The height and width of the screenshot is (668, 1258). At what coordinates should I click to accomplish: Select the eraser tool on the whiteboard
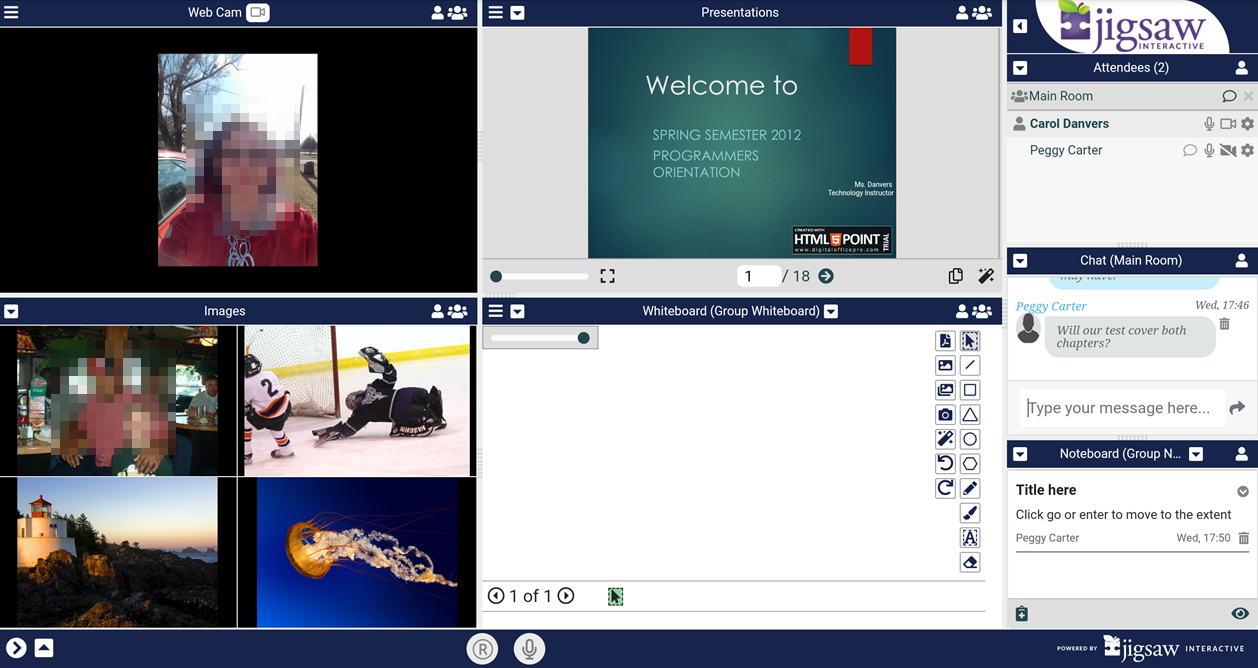[x=969, y=563]
